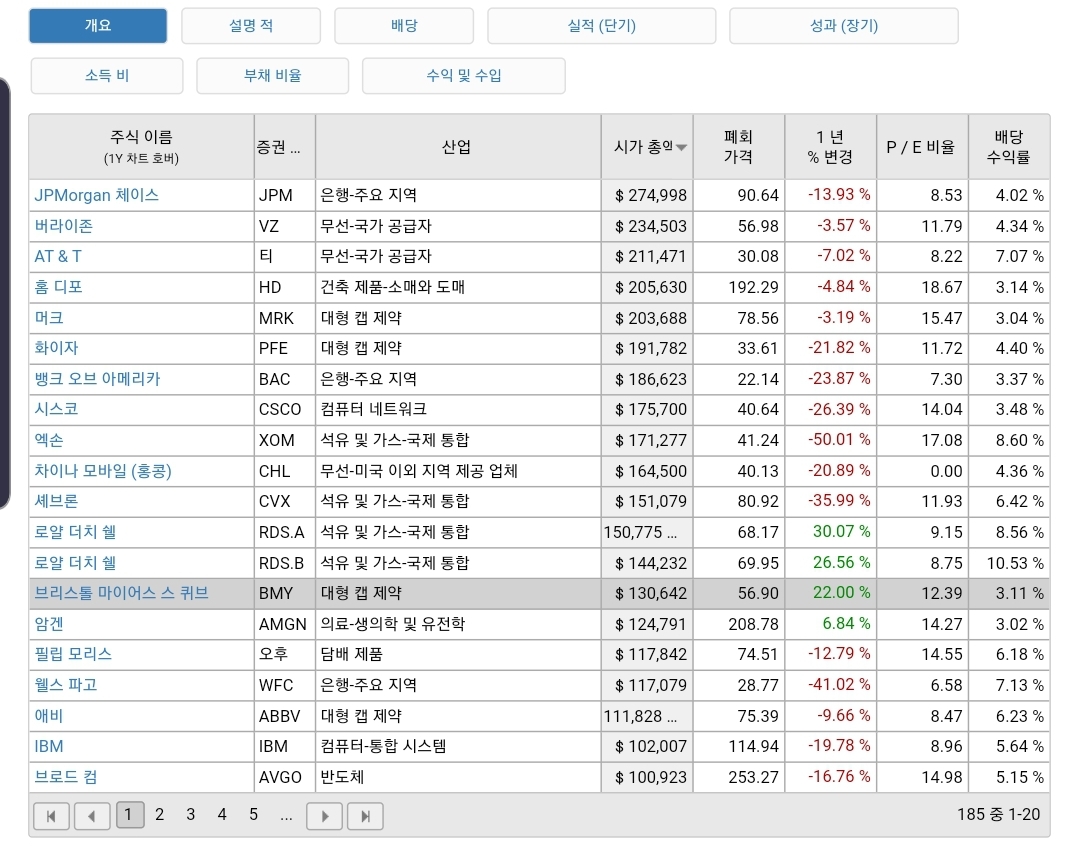Viewport: 1080px width, 847px height.
Task: Go to page 5
Action: point(253,815)
